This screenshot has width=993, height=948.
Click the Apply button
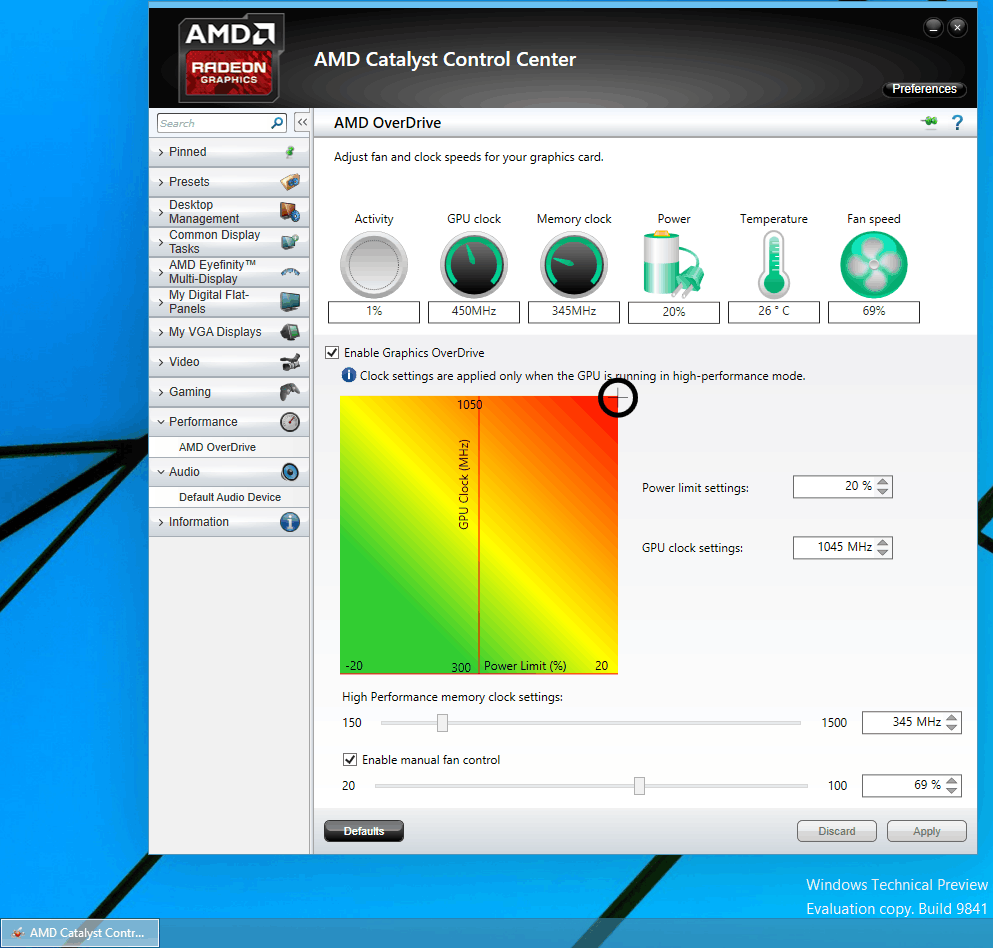tap(927, 831)
